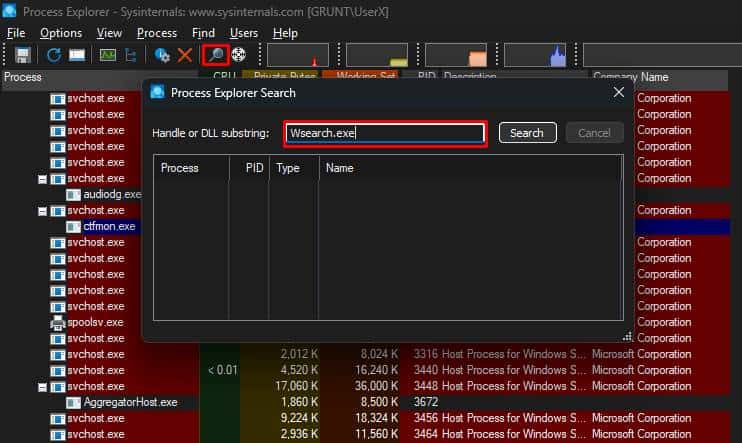Click the PID value 3440
Image resolution: width=742 pixels, height=443 pixels.
[x=426, y=370]
